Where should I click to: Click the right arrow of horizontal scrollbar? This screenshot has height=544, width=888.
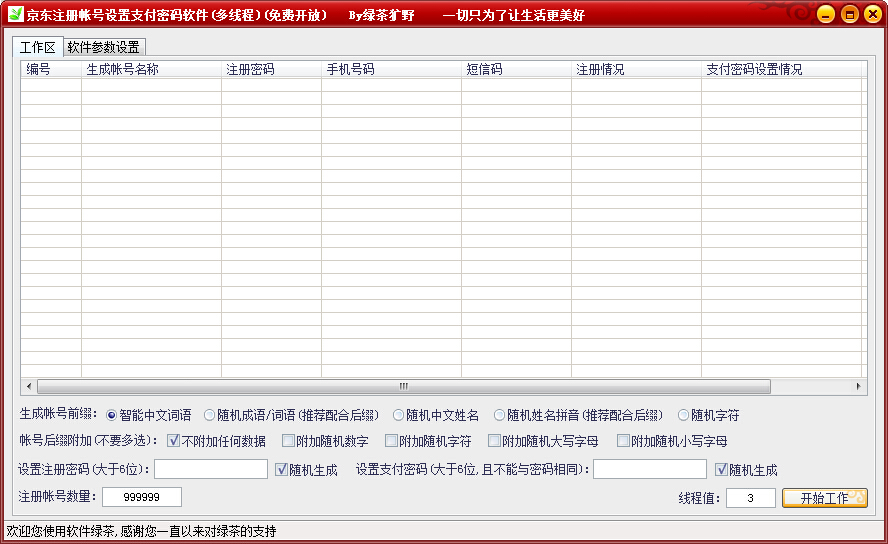tap(858, 386)
